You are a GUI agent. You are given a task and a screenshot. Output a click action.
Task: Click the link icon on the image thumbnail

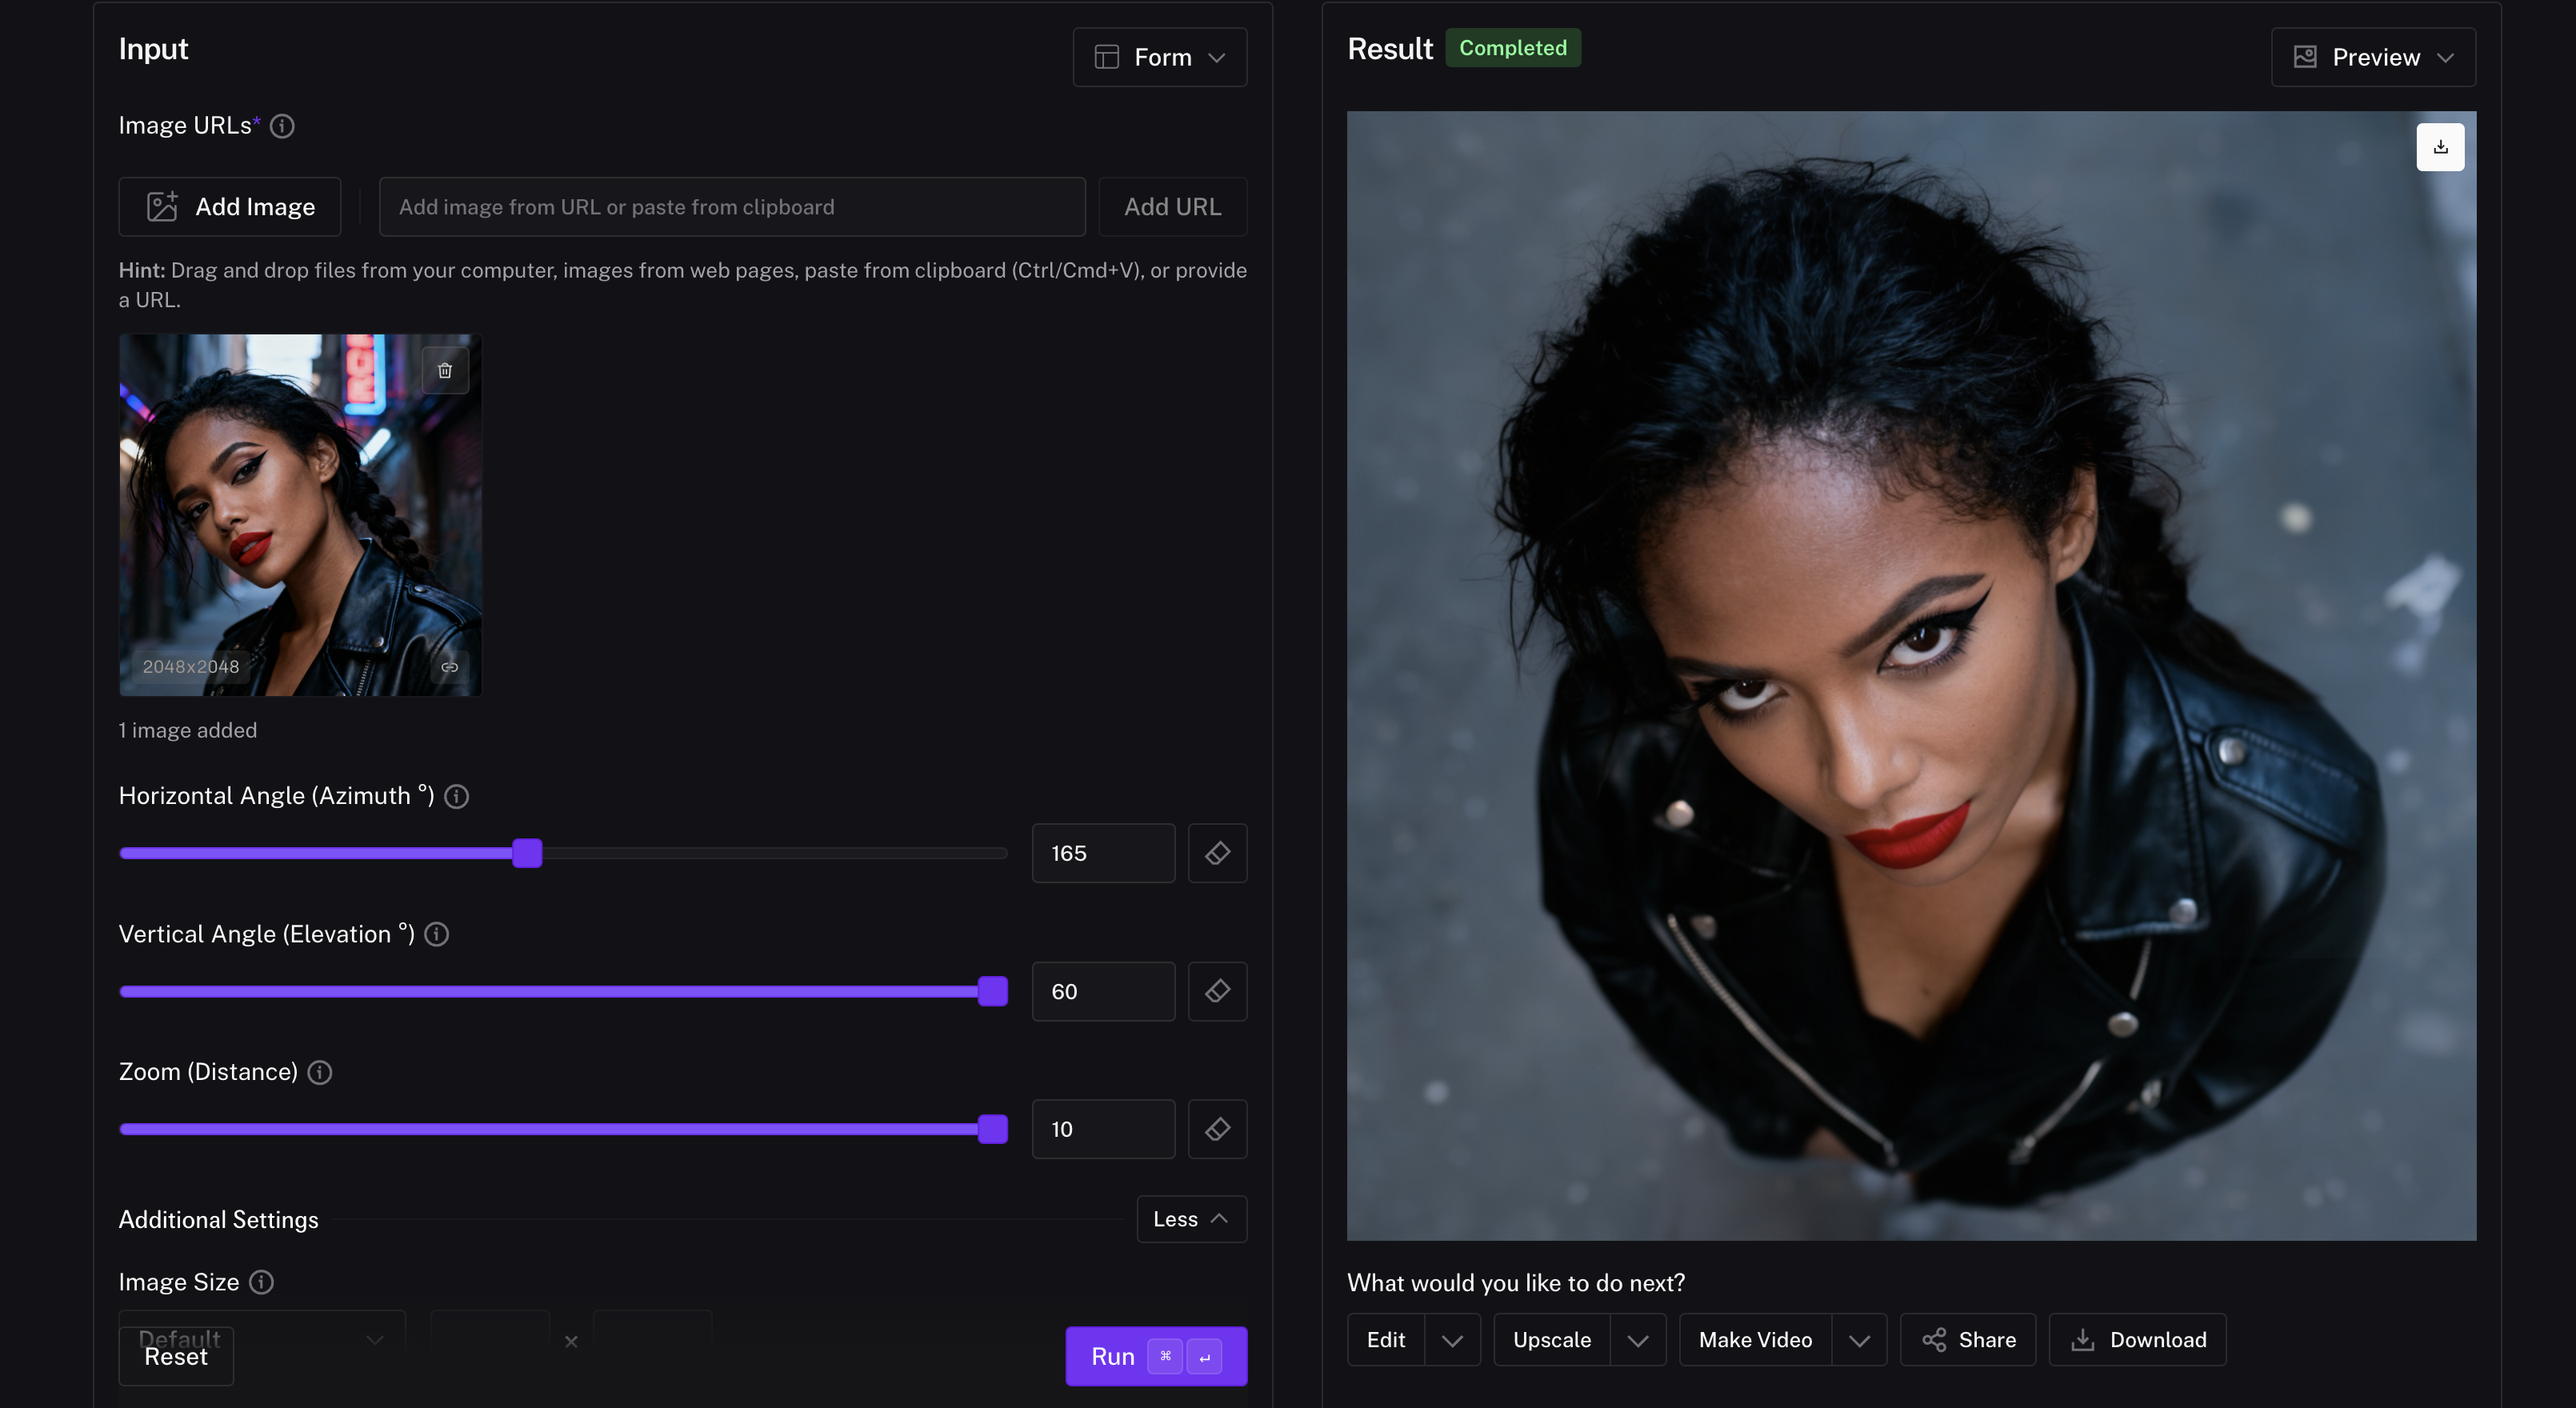(450, 667)
